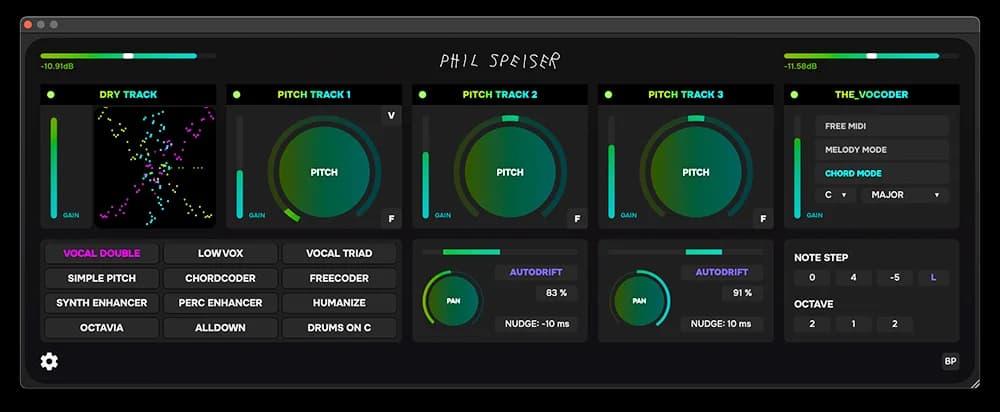Choose the ALLDOWN preset
The image size is (1000, 412).
tap(221, 328)
